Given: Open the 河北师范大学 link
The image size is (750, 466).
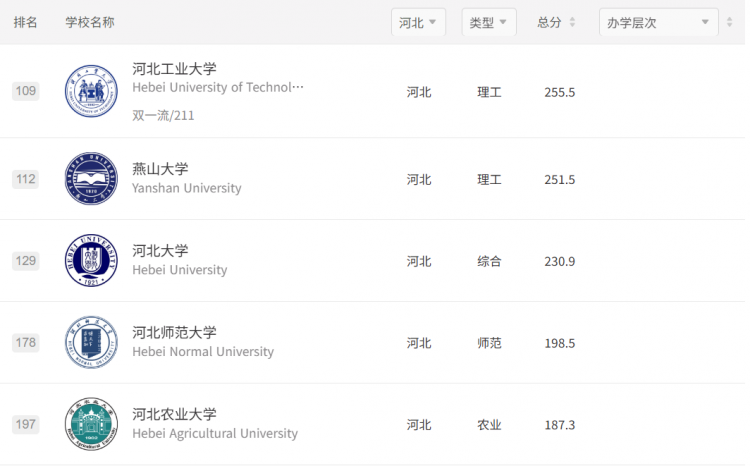Looking at the screenshot, I should [174, 333].
